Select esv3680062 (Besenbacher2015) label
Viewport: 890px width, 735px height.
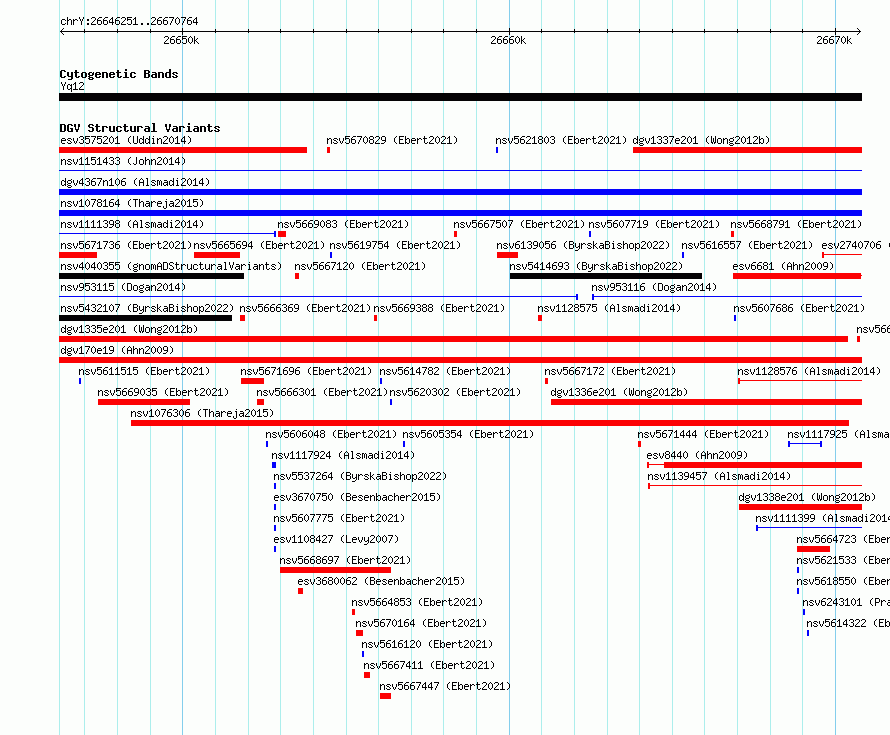pos(381,581)
